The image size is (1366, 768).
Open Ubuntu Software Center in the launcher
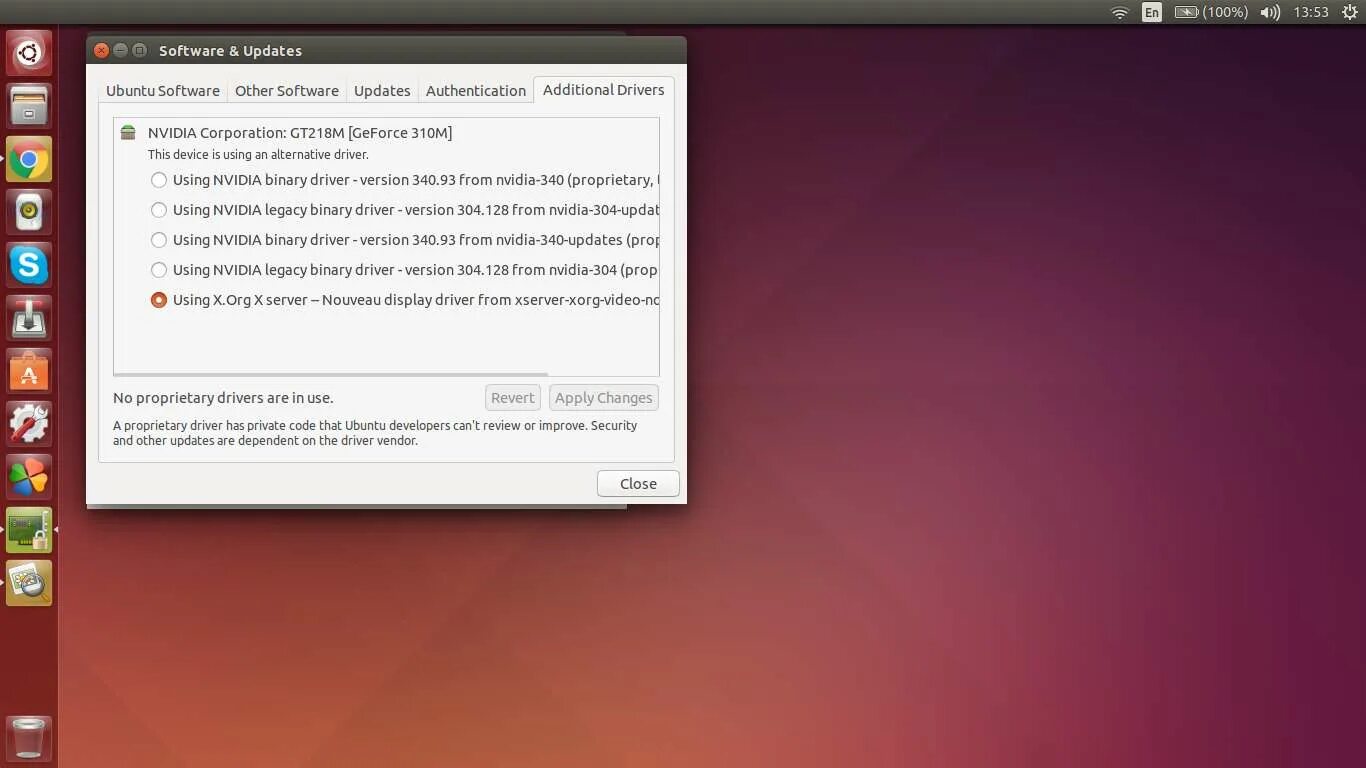(x=29, y=371)
